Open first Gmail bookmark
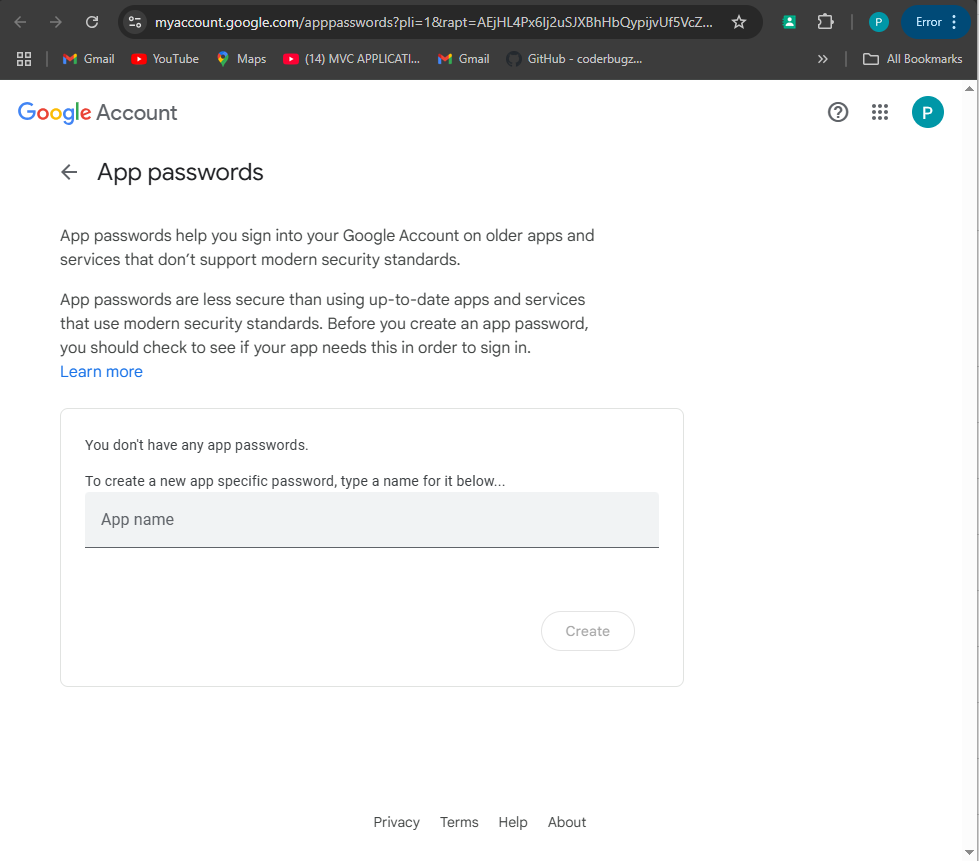This screenshot has height=861, width=979. (89, 59)
